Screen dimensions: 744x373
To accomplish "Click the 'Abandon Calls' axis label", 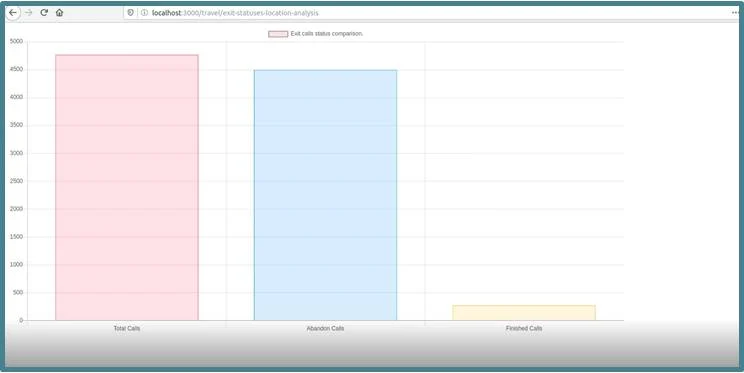I will [x=326, y=328].
